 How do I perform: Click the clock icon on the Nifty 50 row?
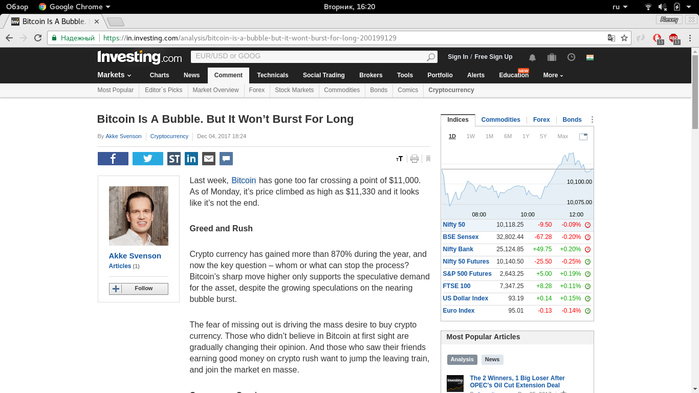[x=588, y=225]
